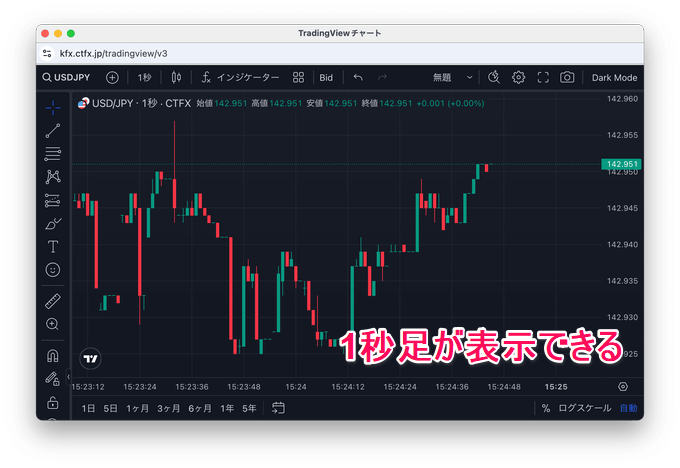Select the 5年 time range

coord(249,408)
